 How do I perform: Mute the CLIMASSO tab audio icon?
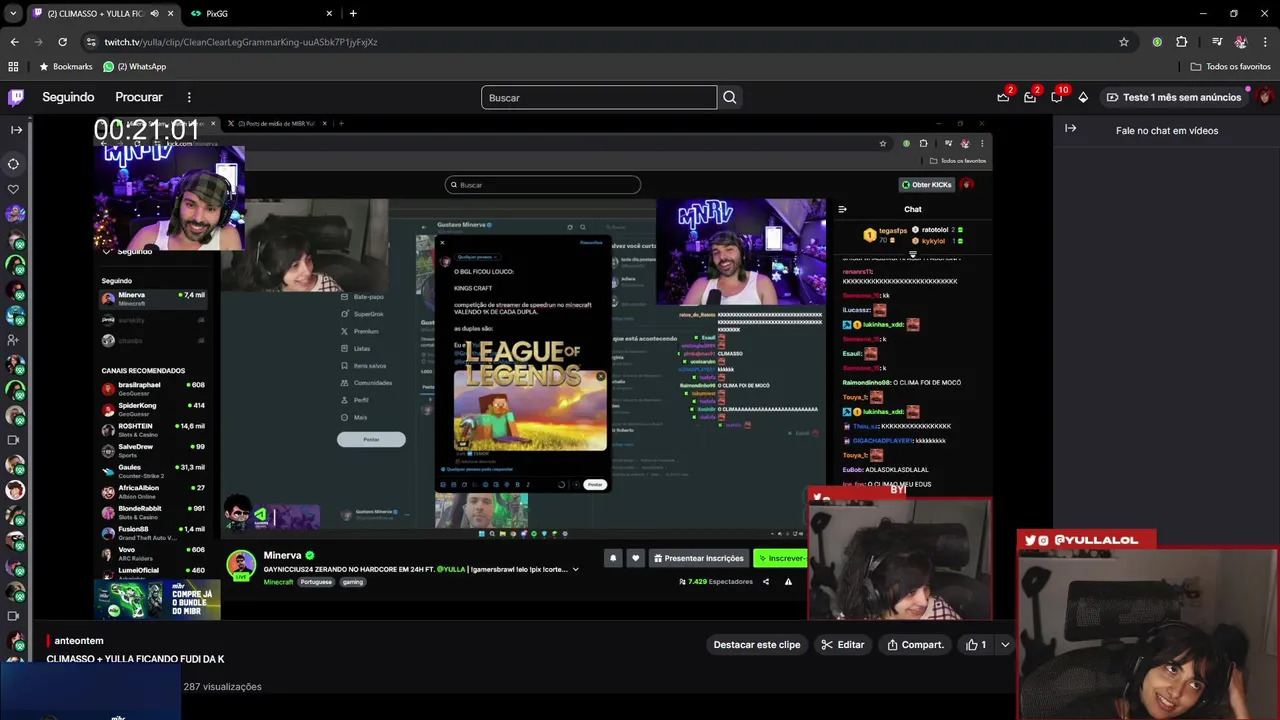click(154, 14)
